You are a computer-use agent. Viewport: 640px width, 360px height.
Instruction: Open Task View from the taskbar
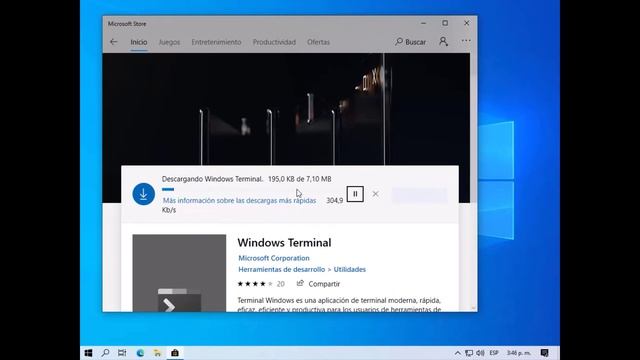[122, 353]
